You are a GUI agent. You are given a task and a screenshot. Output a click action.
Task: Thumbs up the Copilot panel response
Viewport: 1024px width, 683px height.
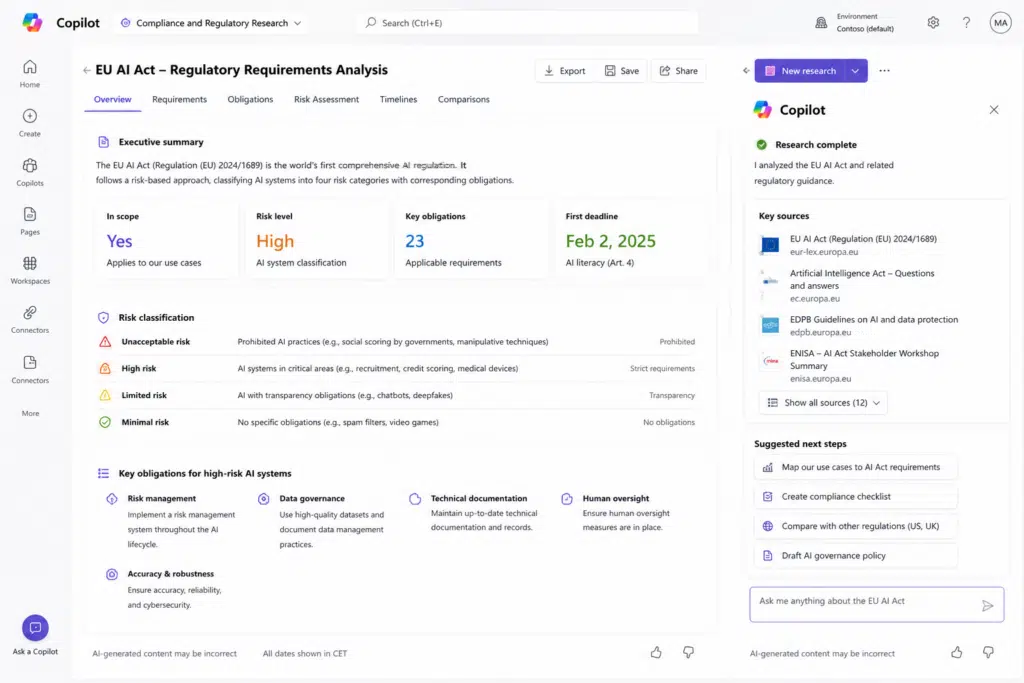[x=957, y=652]
